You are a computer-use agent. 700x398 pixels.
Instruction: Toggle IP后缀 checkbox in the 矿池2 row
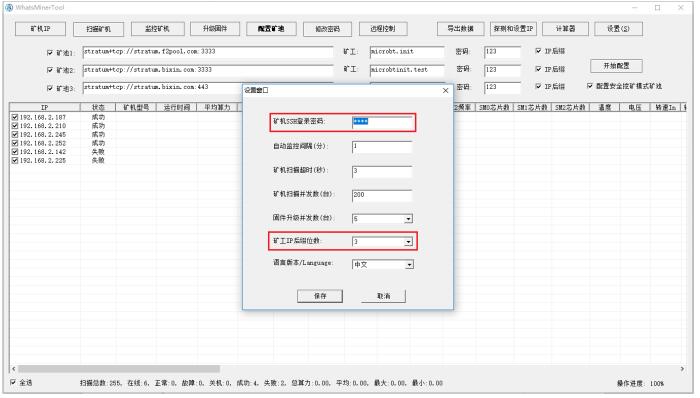click(538, 69)
